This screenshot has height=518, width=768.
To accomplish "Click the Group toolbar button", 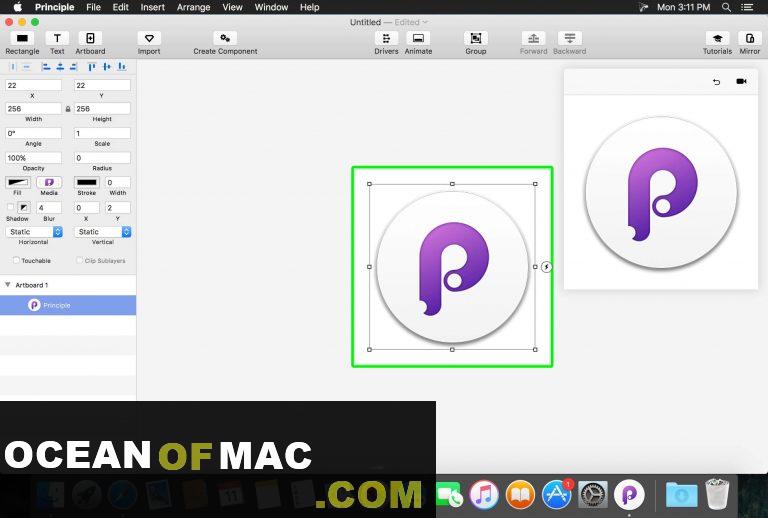I will pyautogui.click(x=476, y=39).
